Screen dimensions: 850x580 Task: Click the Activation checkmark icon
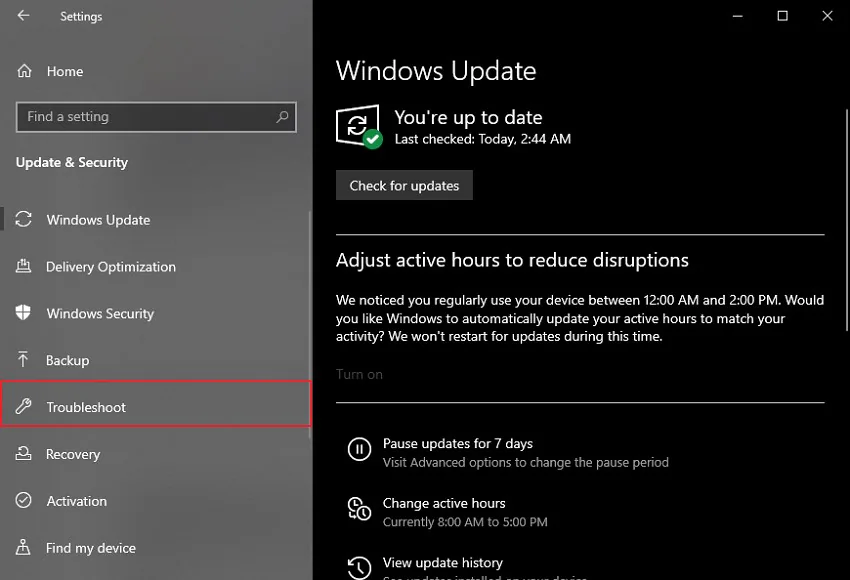[23, 500]
